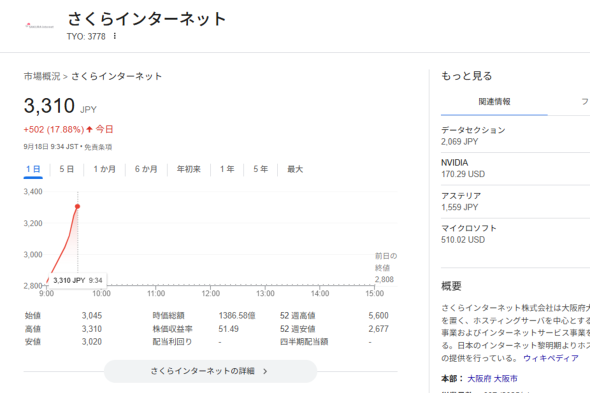This screenshot has height=393, width=590.
Task: Select the 1日 chart range tab
Action: [x=33, y=169]
